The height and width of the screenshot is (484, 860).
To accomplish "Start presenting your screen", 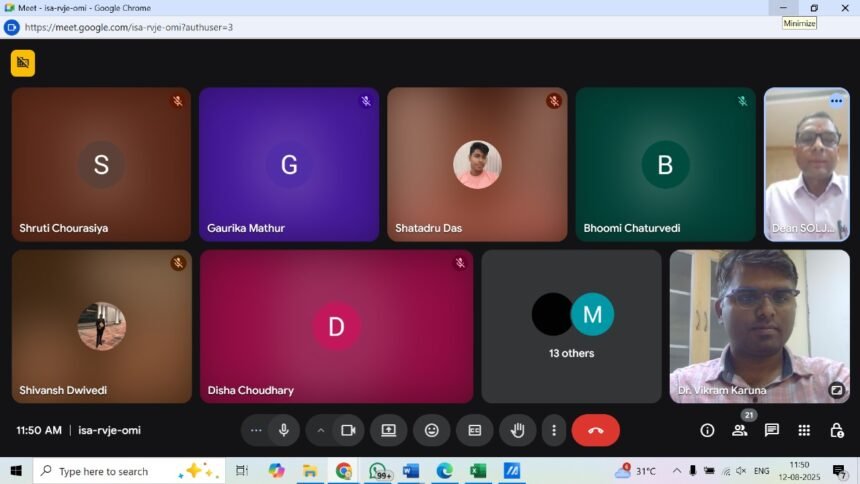I will tap(388, 430).
